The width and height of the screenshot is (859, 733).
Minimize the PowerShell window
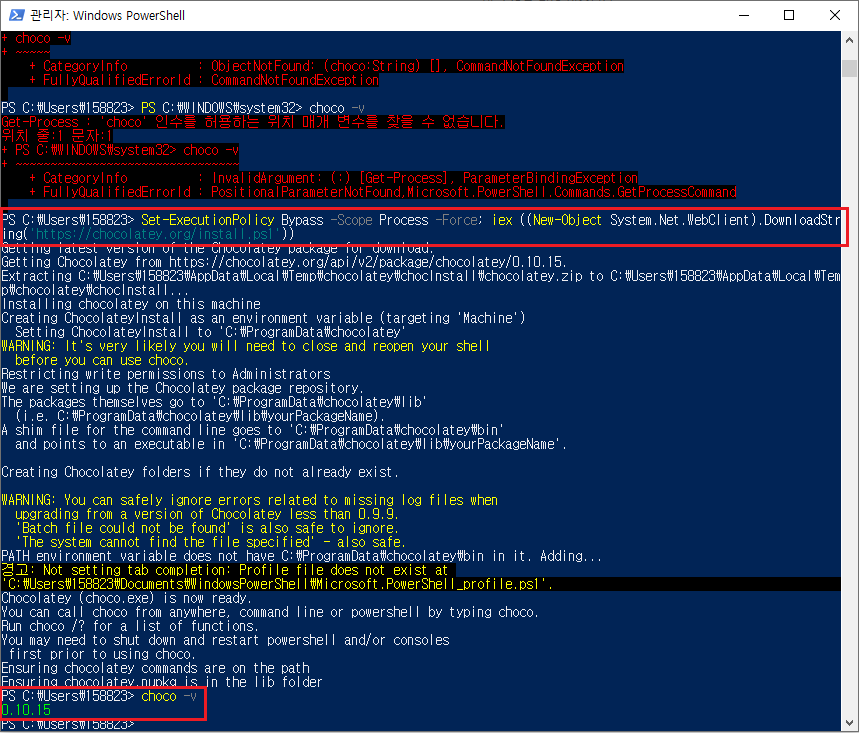click(x=743, y=15)
